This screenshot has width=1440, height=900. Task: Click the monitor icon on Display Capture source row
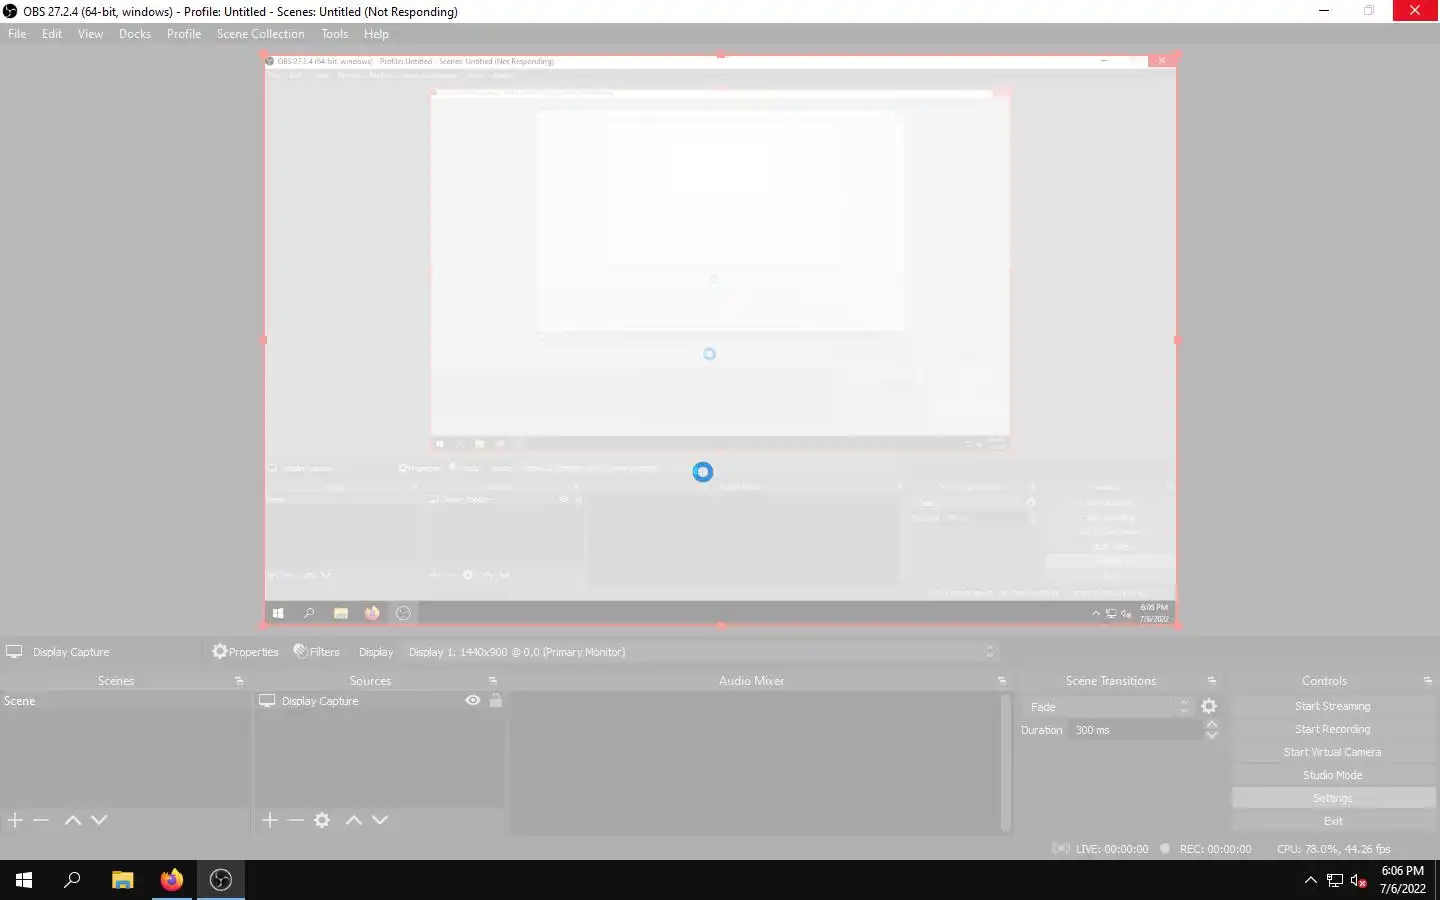pos(267,701)
